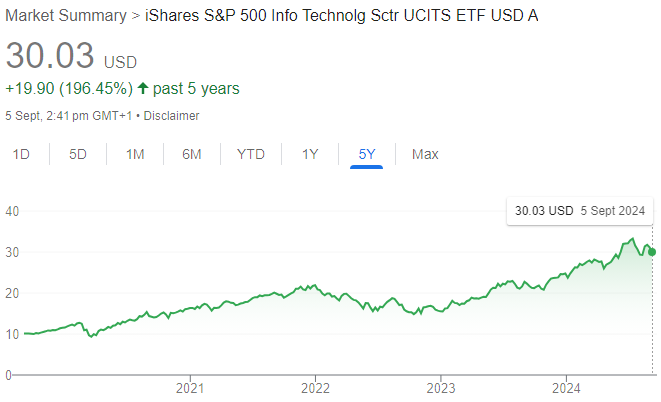The width and height of the screenshot is (661, 402).
Task: Click the green end-point dot on chart
Action: pos(651,251)
